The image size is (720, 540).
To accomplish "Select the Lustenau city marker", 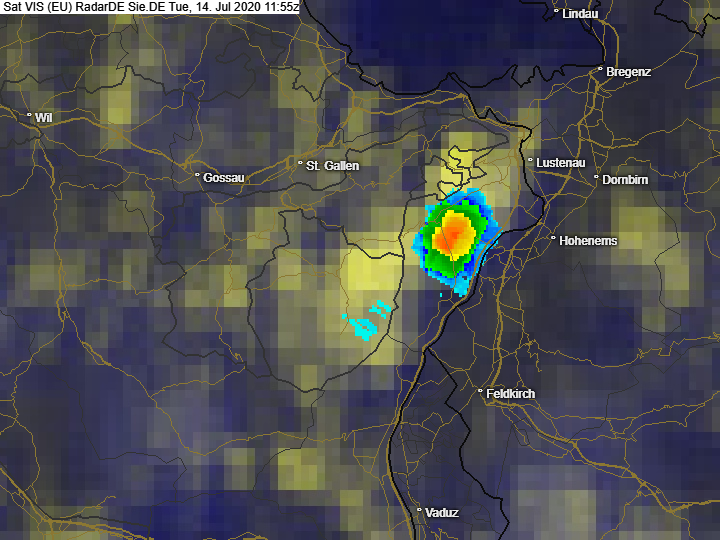I will [530, 160].
